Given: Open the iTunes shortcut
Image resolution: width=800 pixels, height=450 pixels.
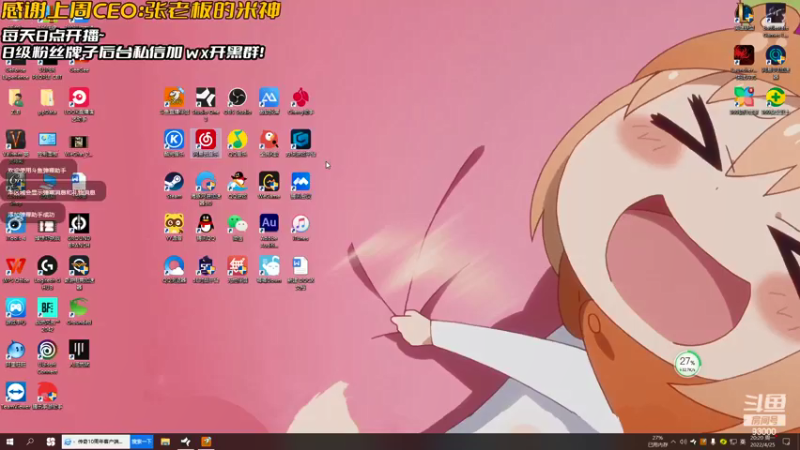Looking at the screenshot, I should [x=301, y=223].
